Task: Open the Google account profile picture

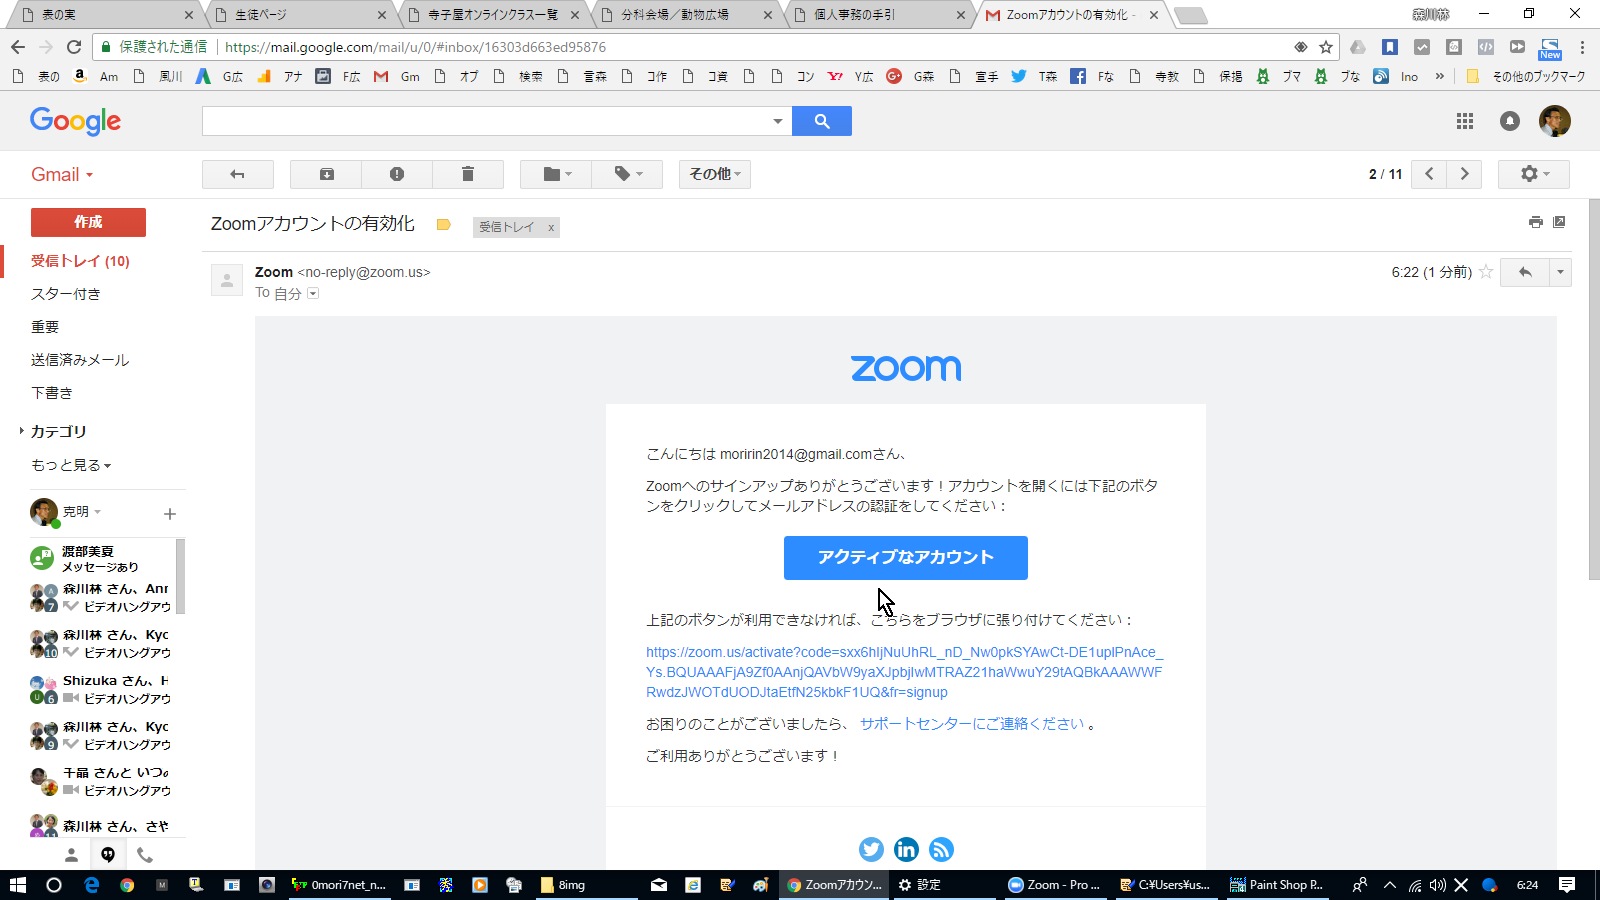Action: 1555,121
